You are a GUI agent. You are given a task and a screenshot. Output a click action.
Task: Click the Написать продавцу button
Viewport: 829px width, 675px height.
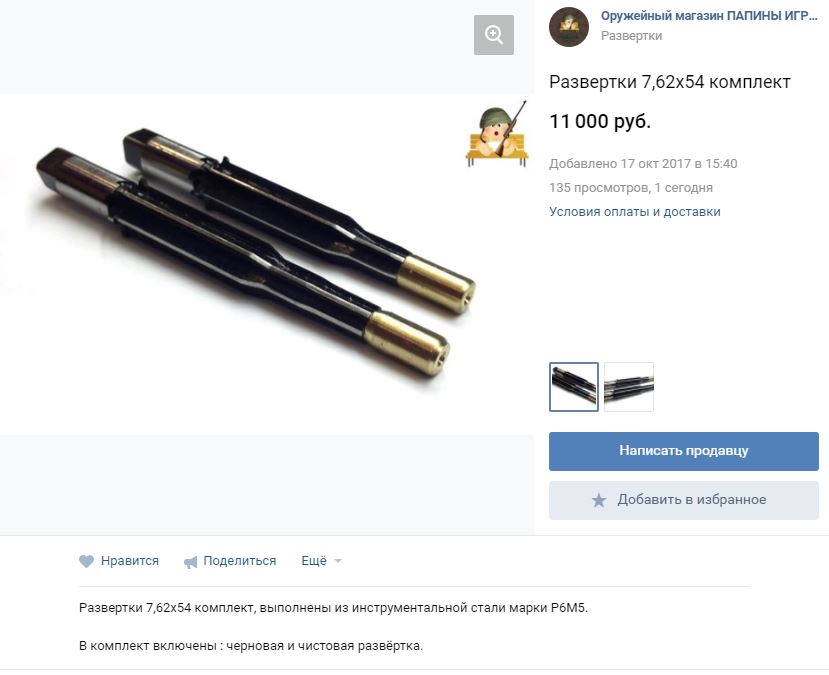(684, 451)
